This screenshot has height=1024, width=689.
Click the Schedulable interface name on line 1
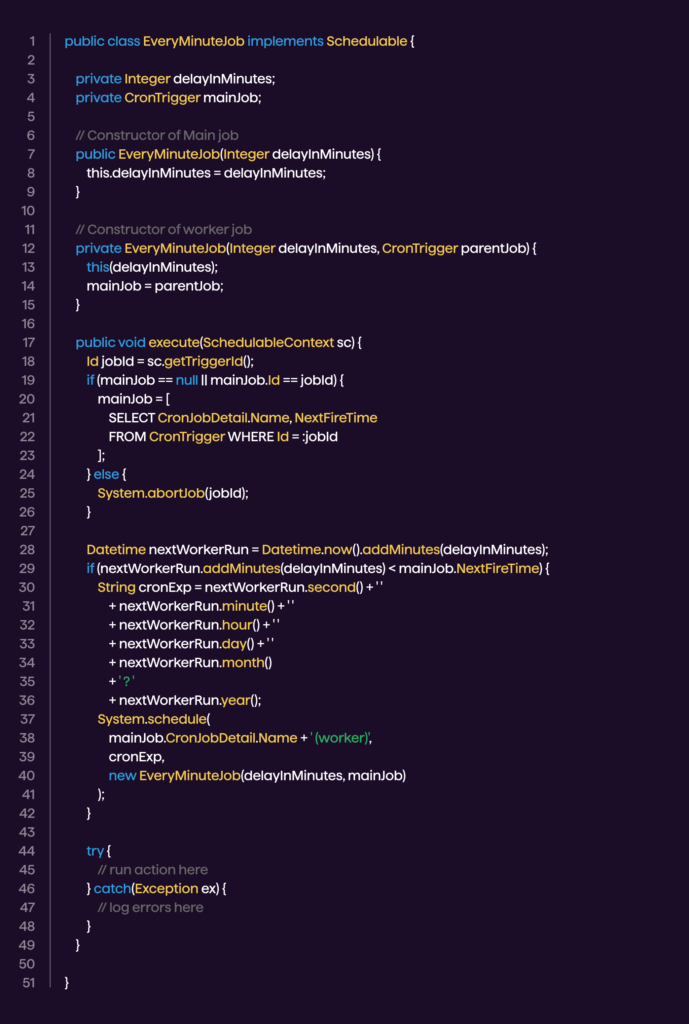366,41
